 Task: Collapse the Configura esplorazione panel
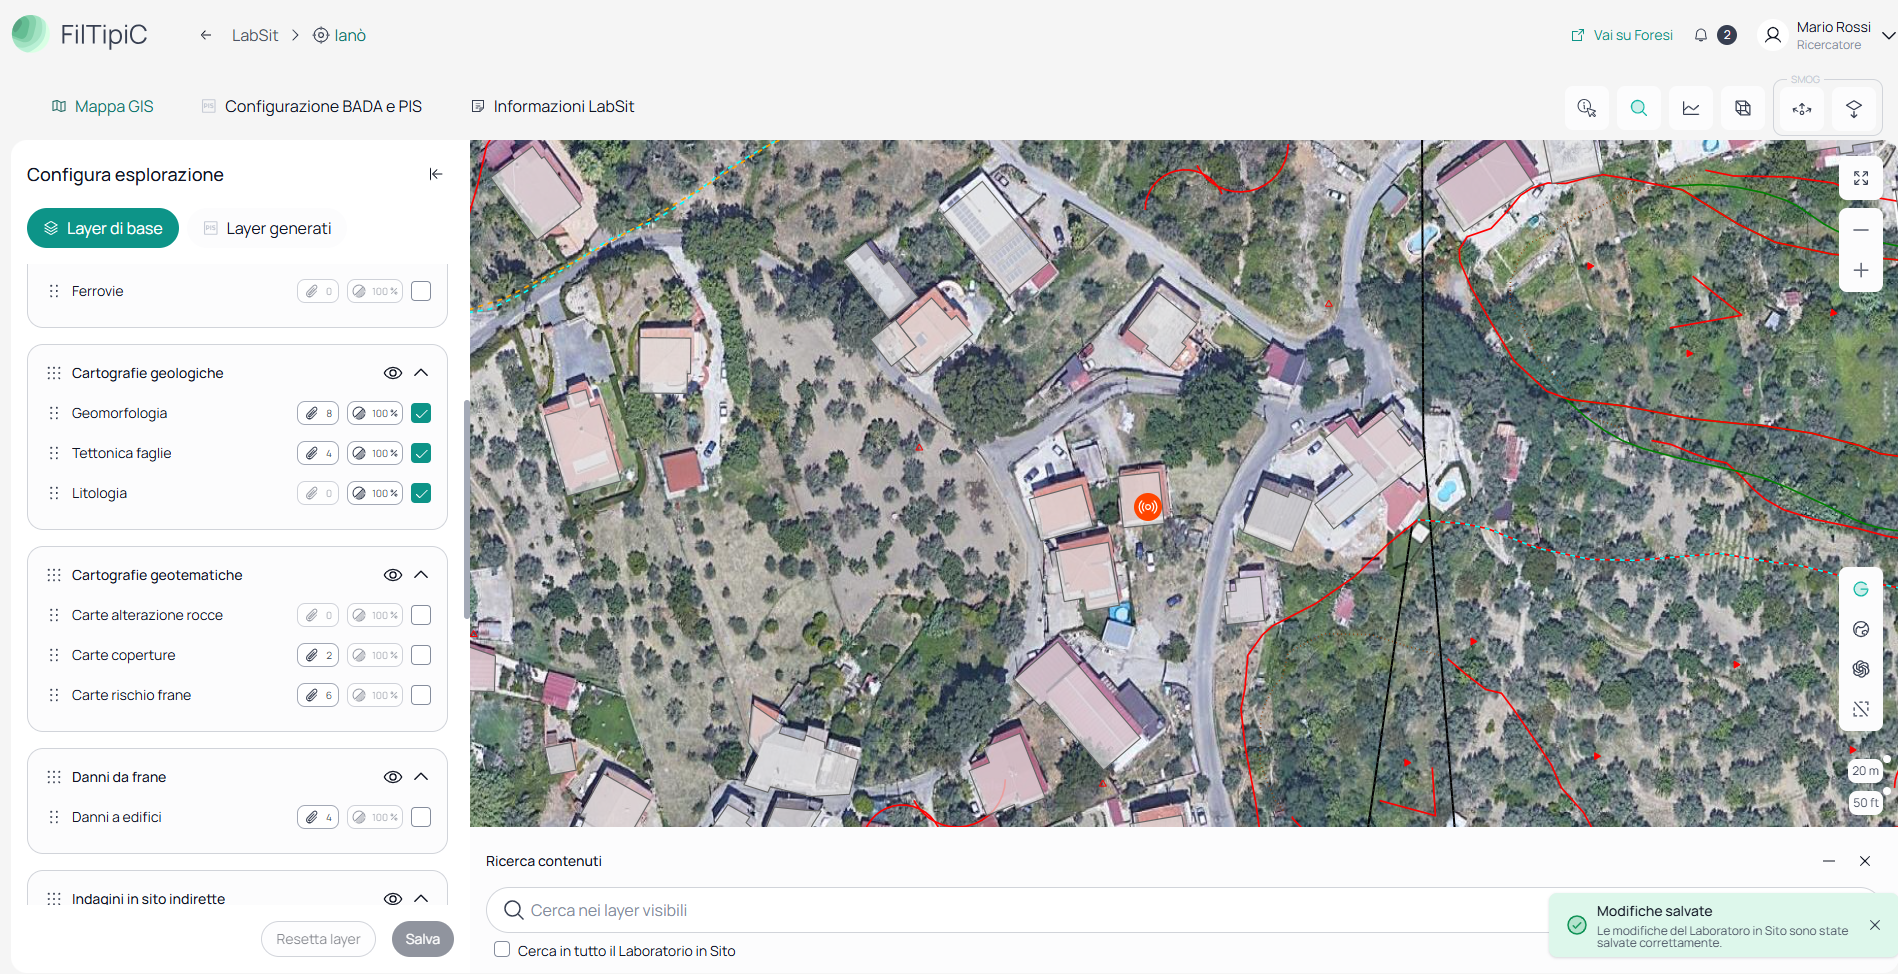[x=436, y=174]
